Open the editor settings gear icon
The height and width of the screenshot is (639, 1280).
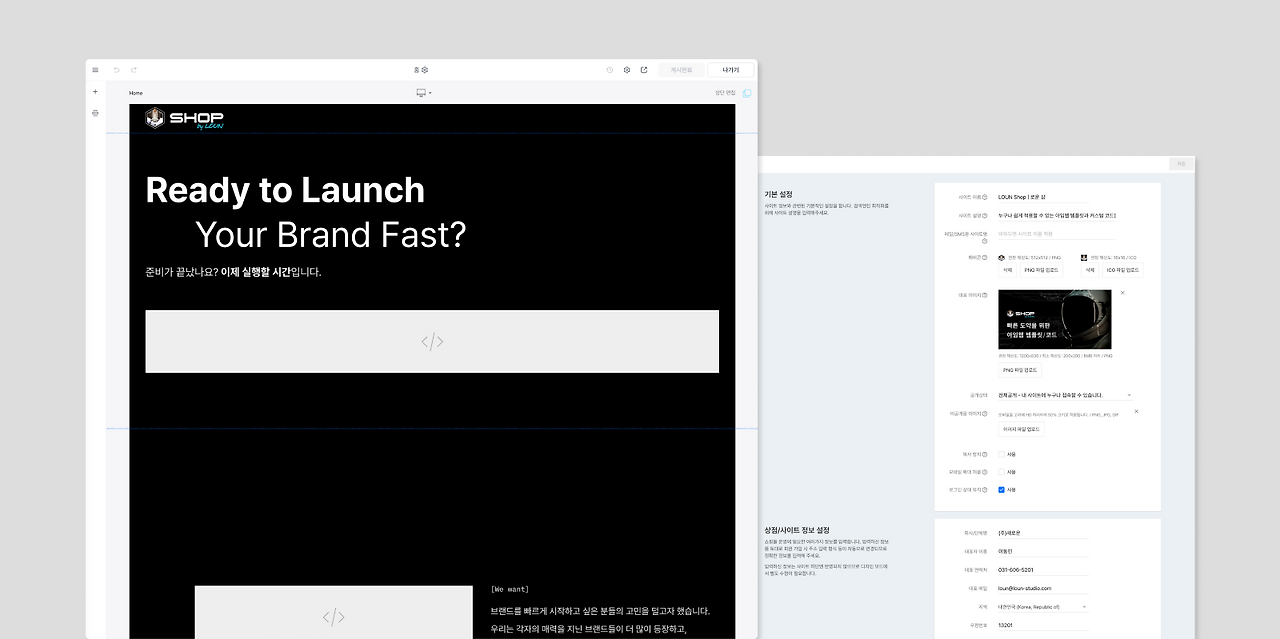[x=627, y=70]
